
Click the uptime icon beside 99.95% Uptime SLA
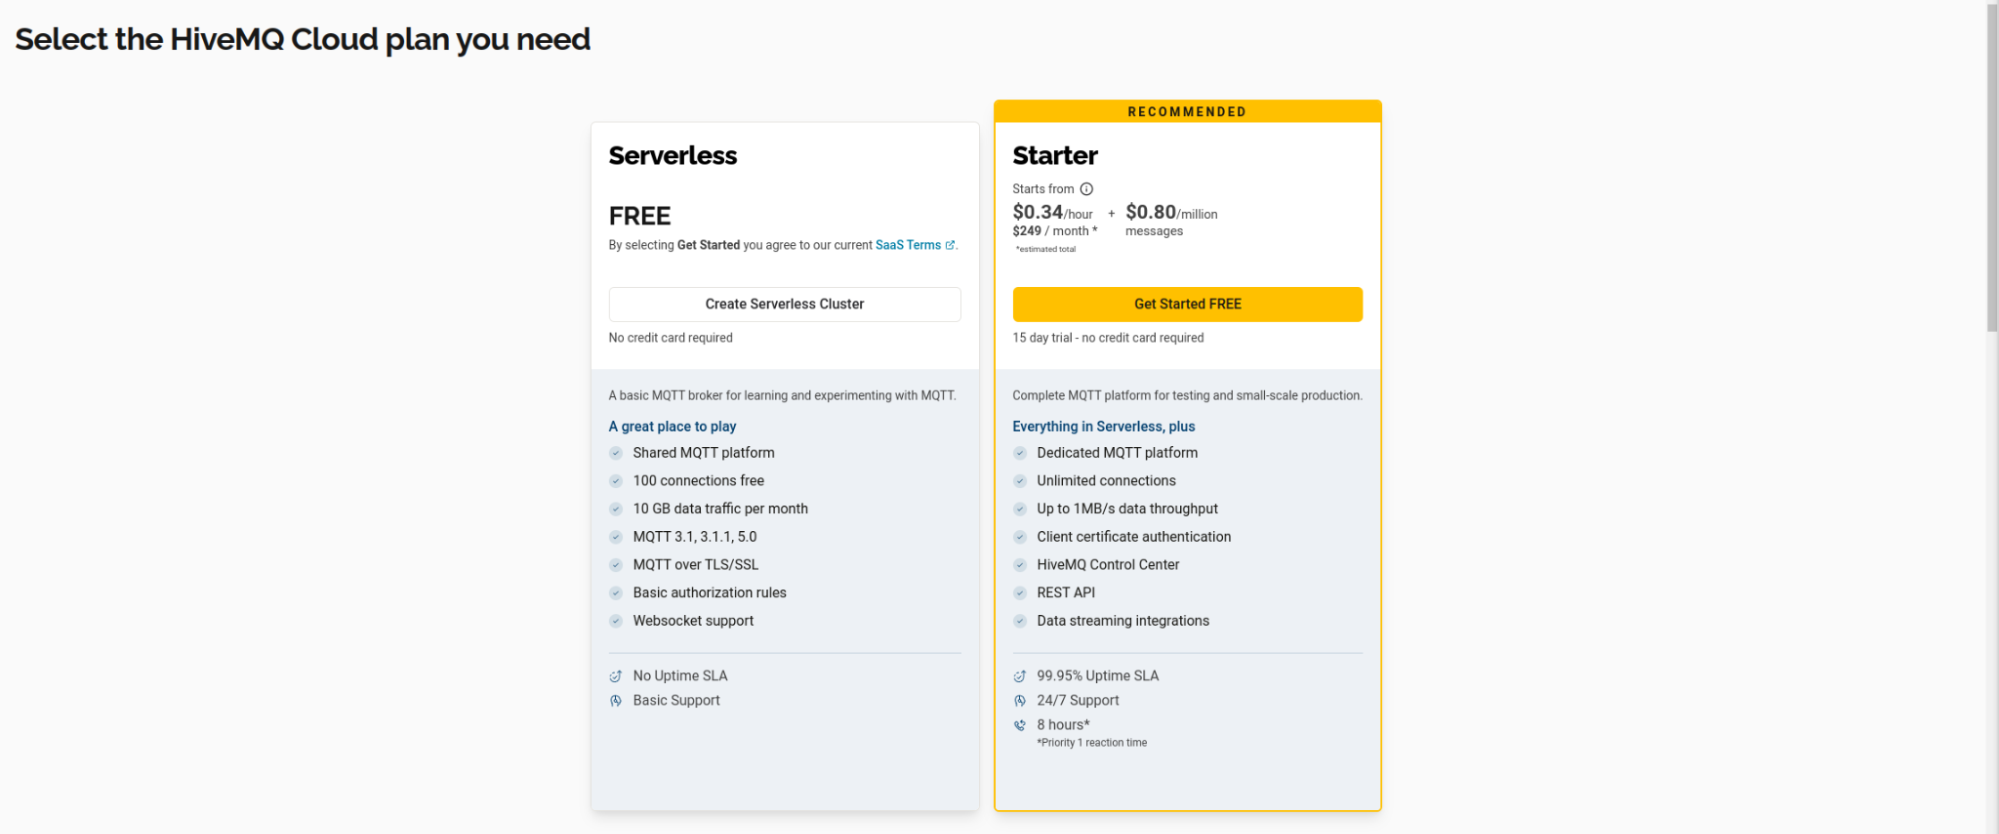[1020, 676]
